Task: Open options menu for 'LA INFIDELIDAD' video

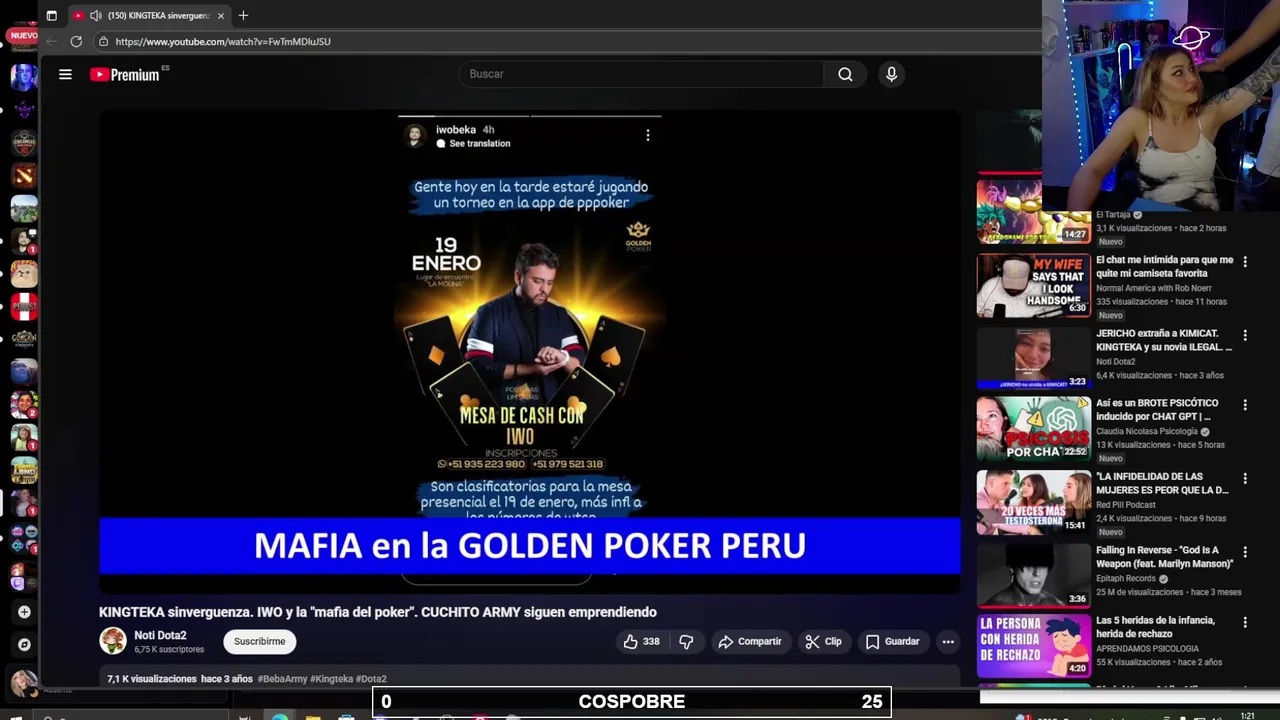Action: pyautogui.click(x=1245, y=479)
